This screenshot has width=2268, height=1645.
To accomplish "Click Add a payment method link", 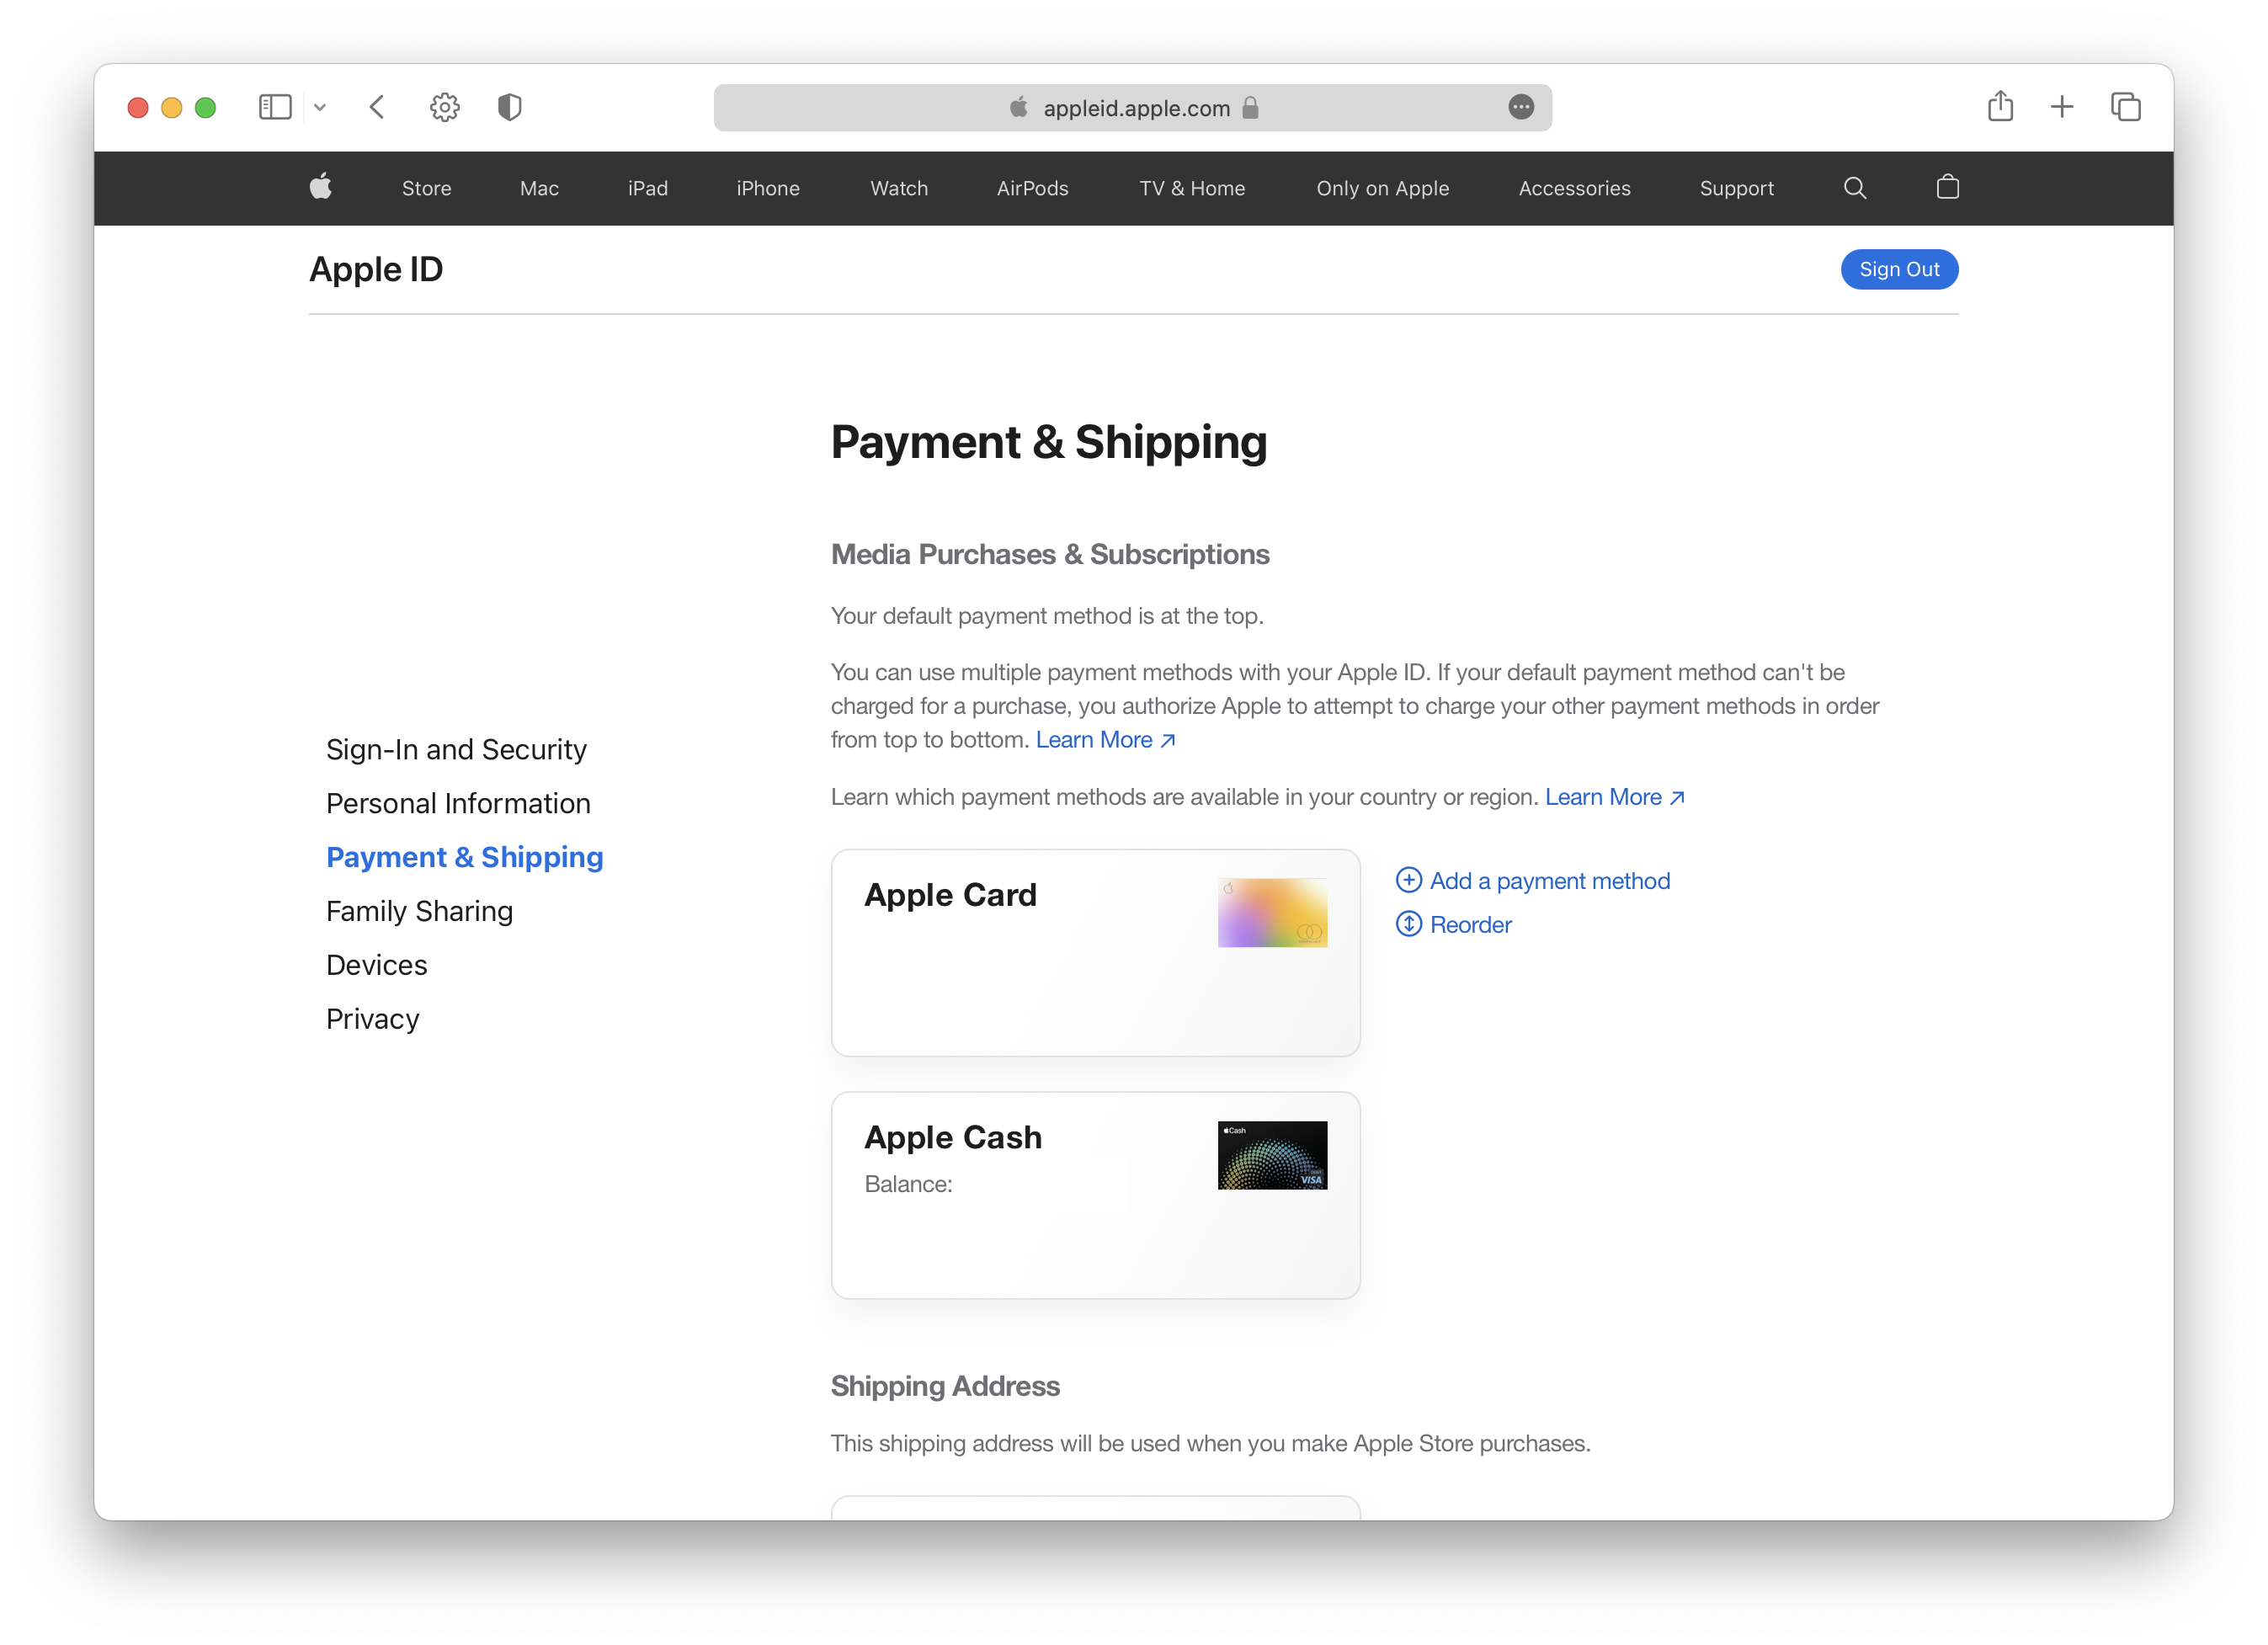I will tap(1550, 881).
